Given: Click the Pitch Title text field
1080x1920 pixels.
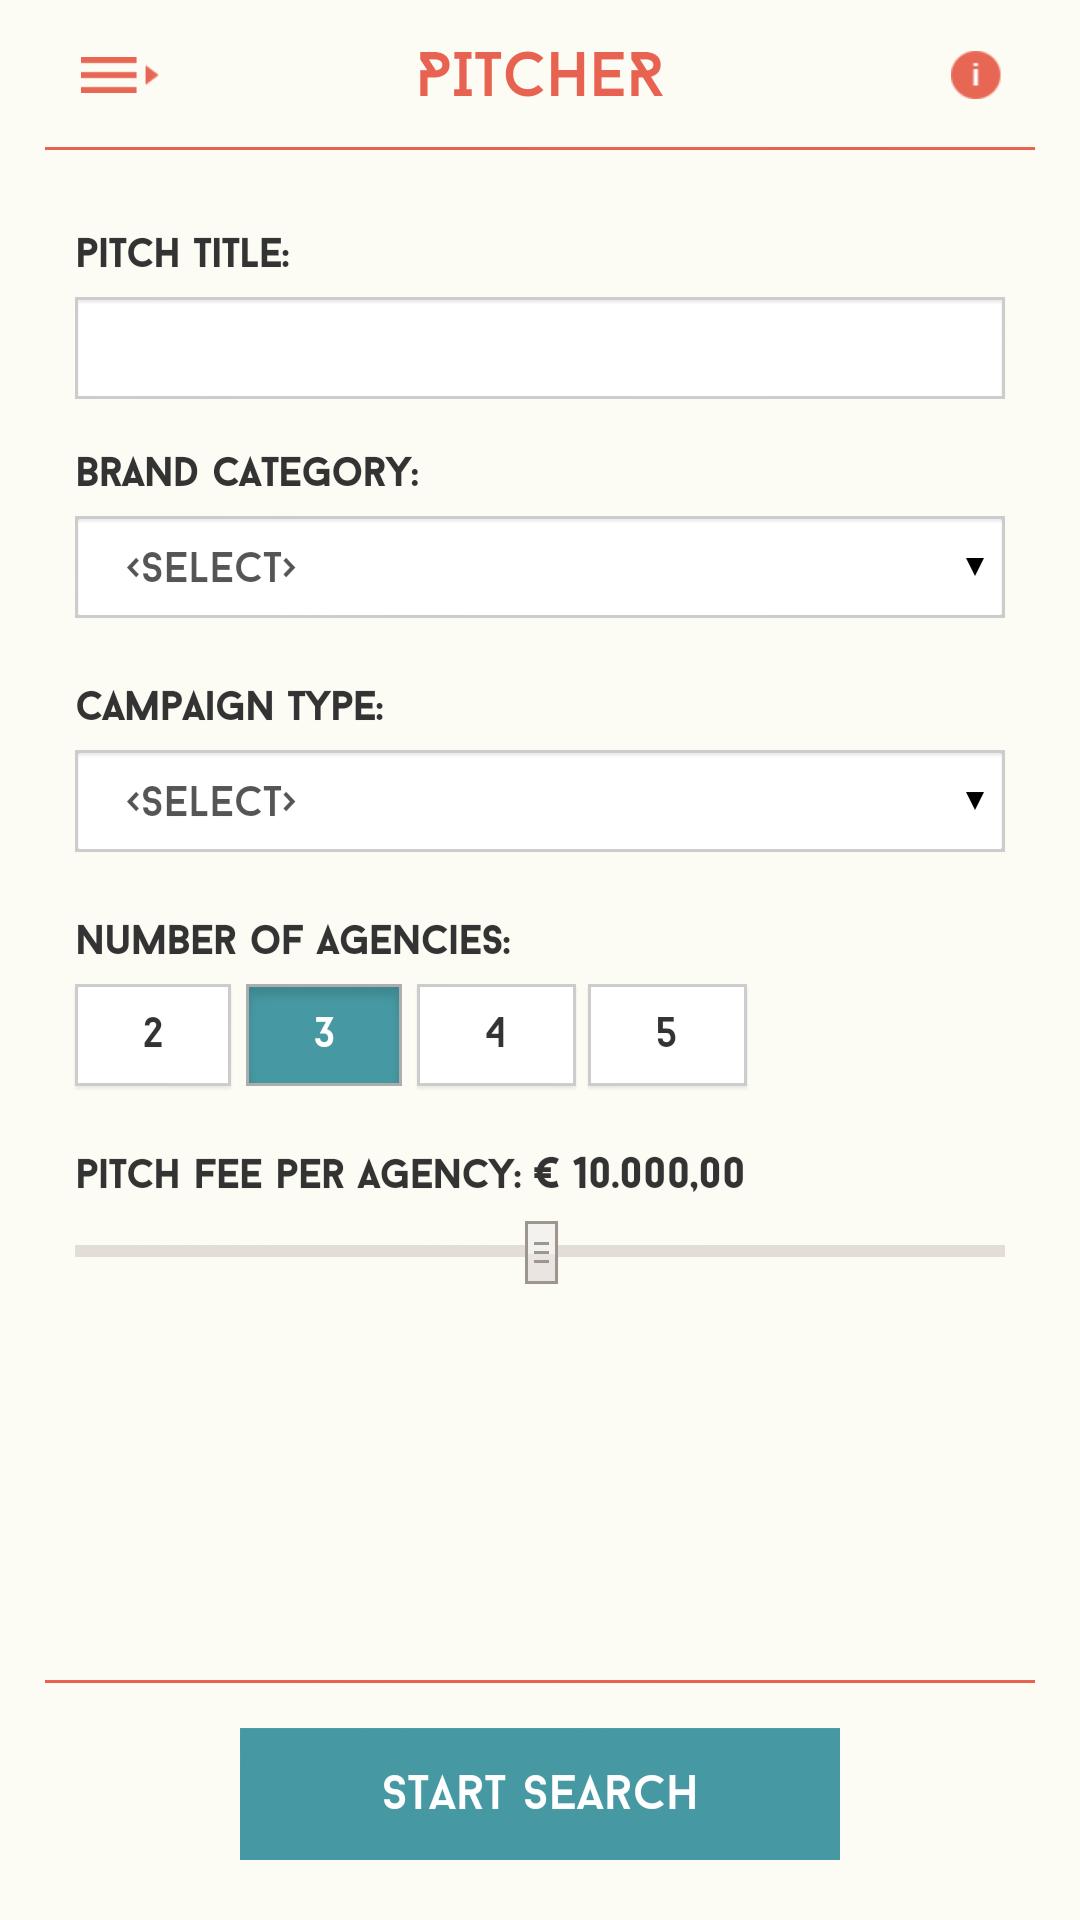Looking at the screenshot, I should click(540, 347).
